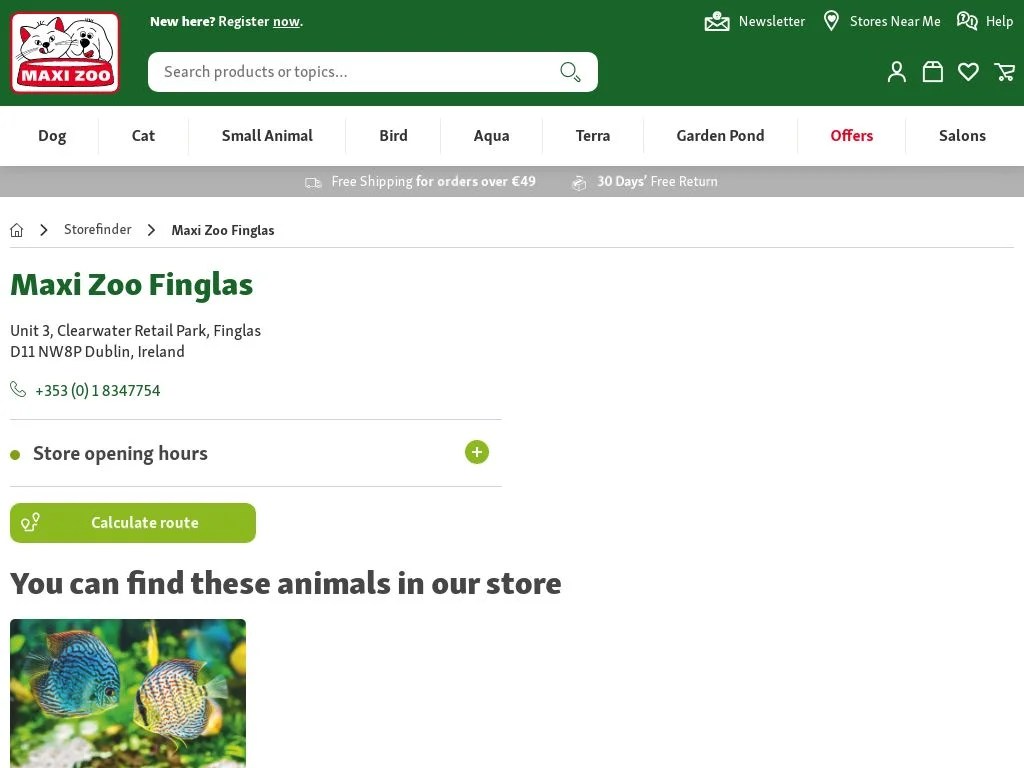Click the breadcrumb home icon
1024x768 pixels.
(x=16, y=229)
